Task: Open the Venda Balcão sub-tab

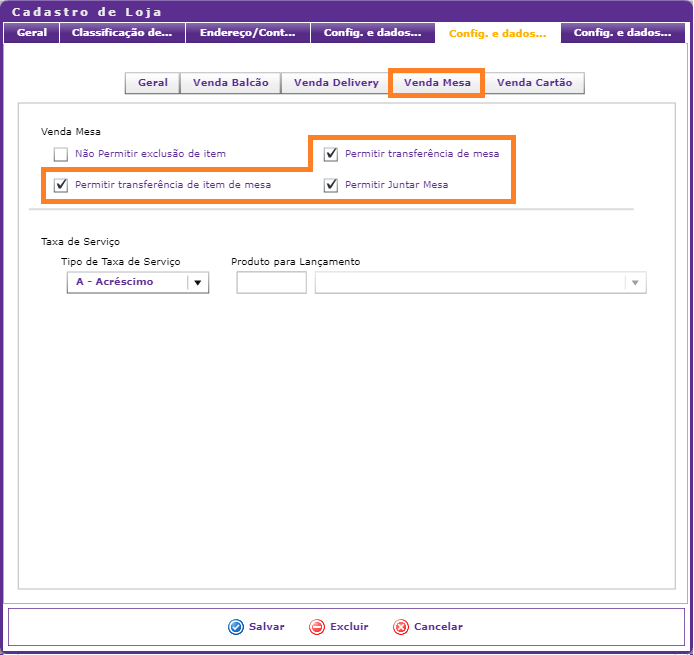Action: [x=231, y=83]
